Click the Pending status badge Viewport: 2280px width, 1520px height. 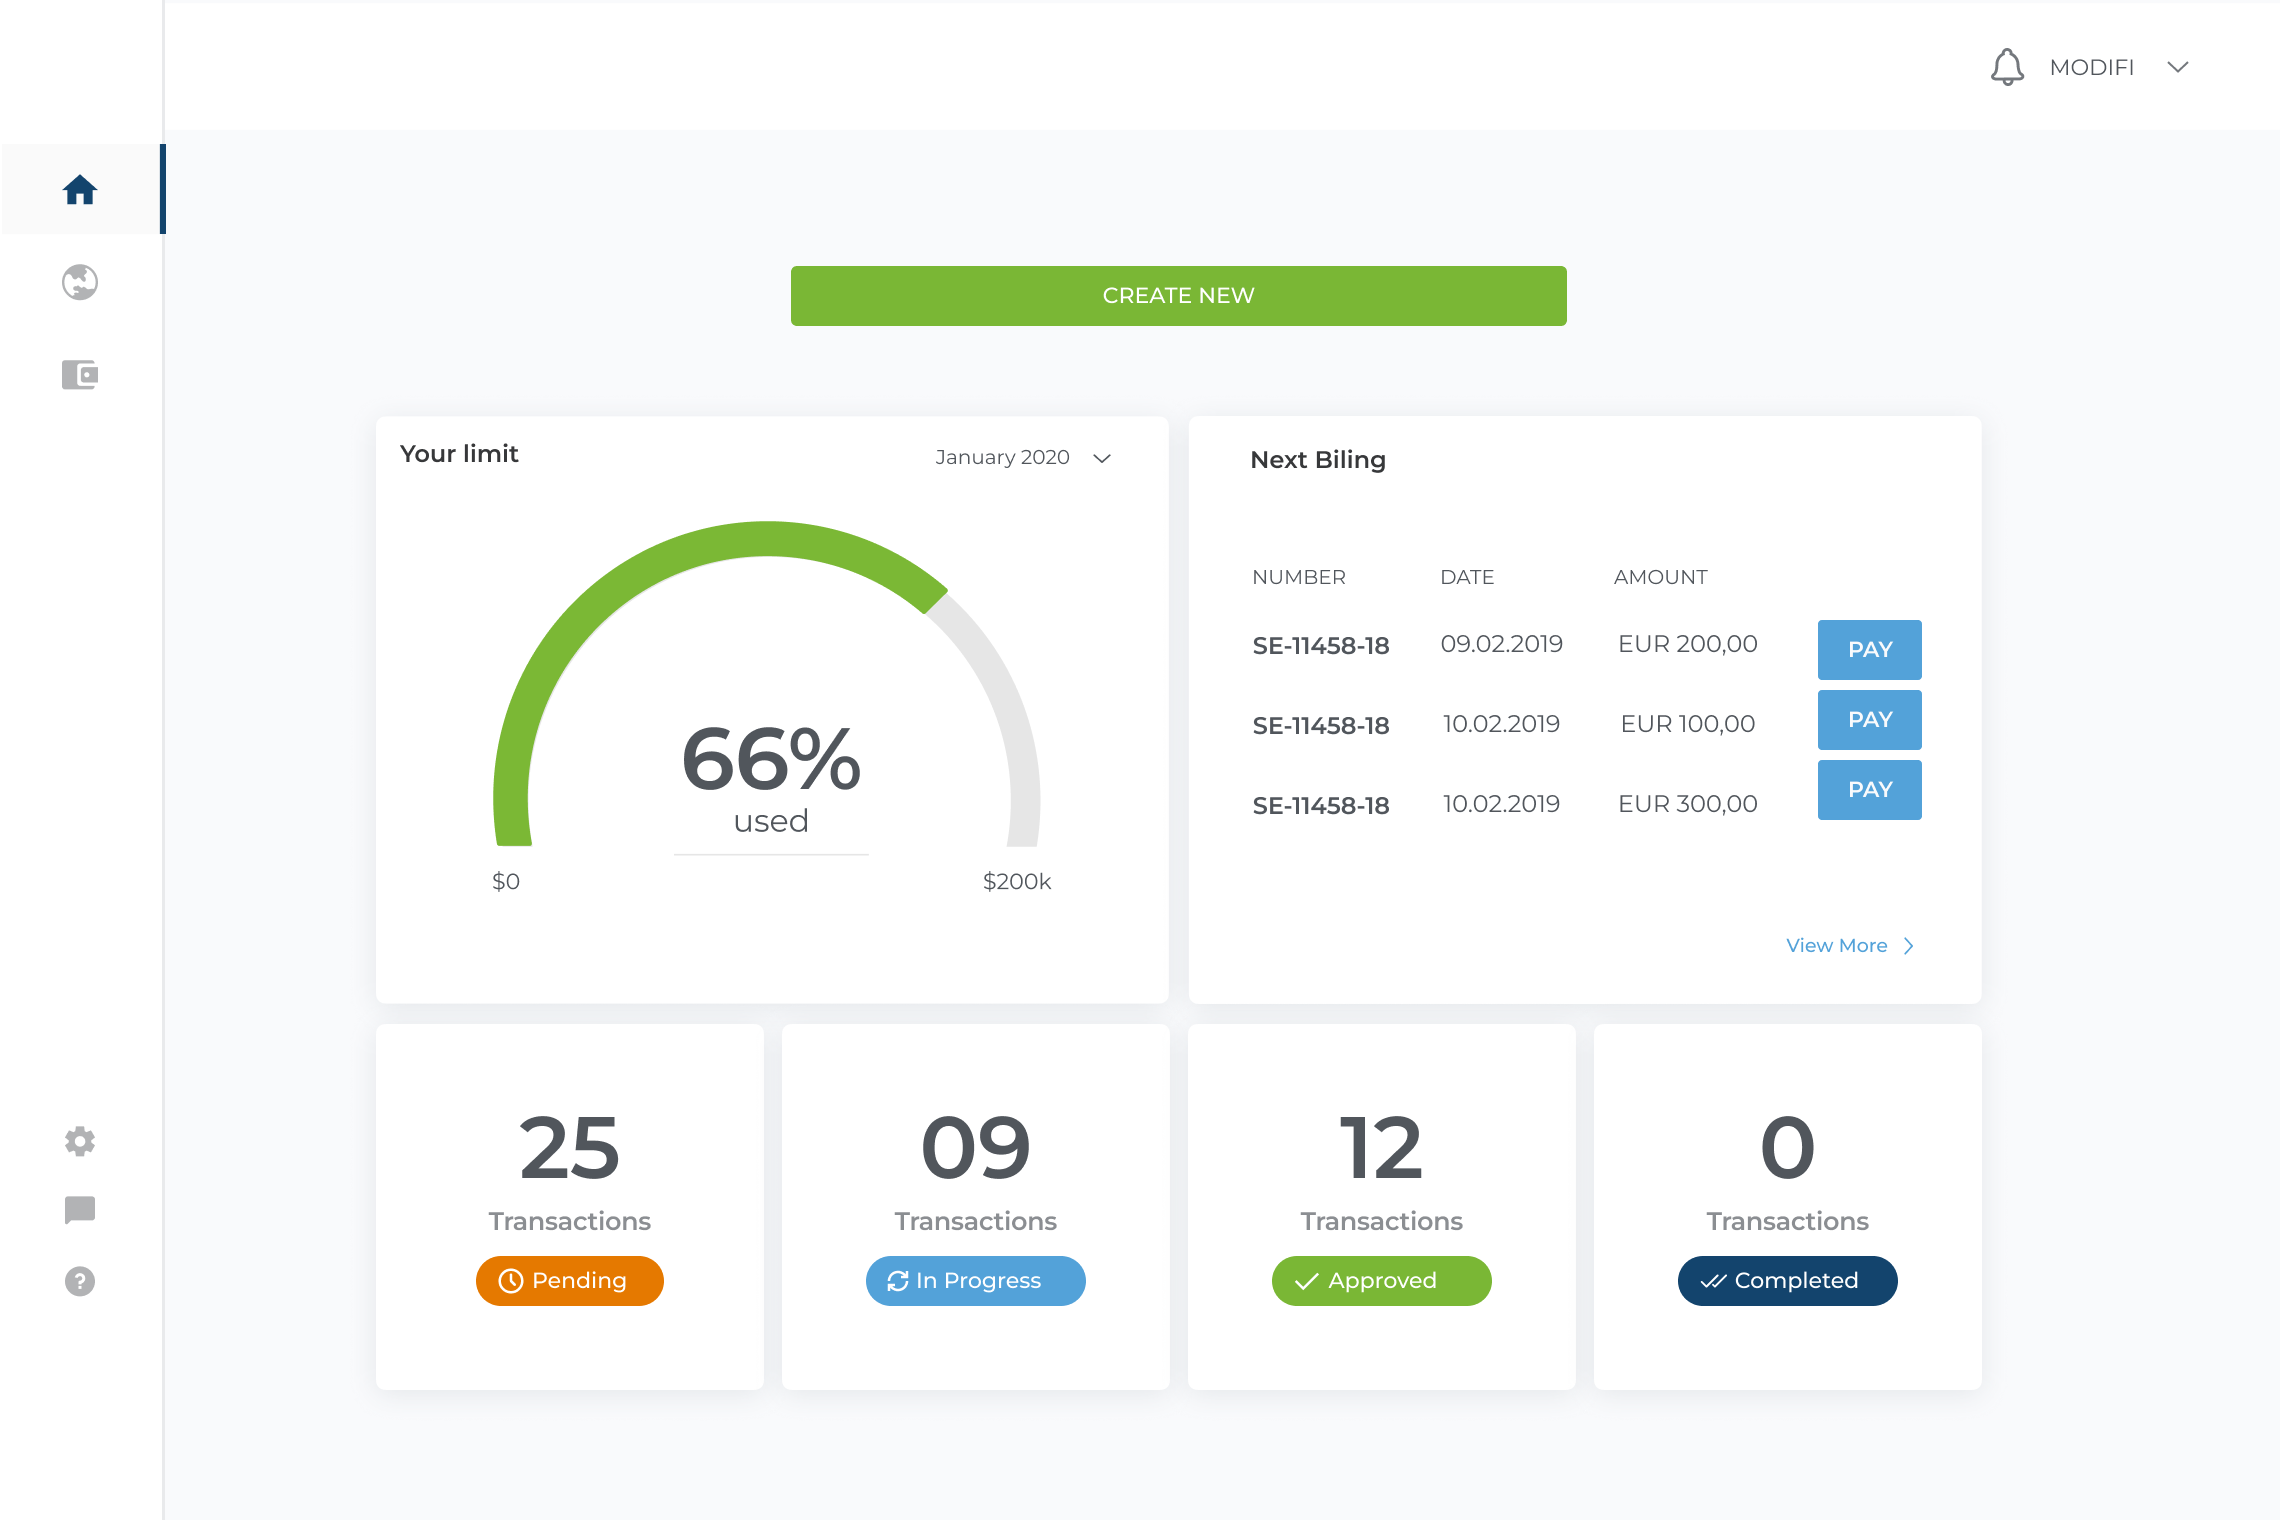pyautogui.click(x=569, y=1281)
